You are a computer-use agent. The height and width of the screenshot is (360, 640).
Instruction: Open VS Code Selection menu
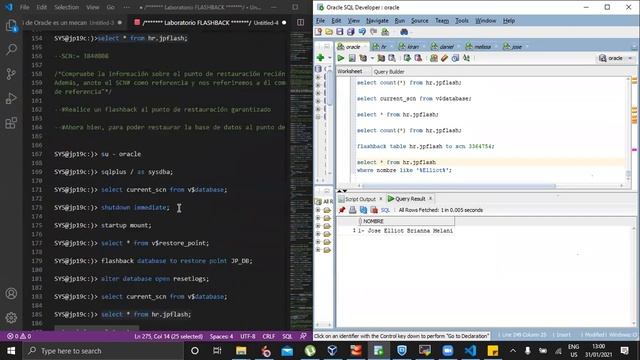[67, 7]
